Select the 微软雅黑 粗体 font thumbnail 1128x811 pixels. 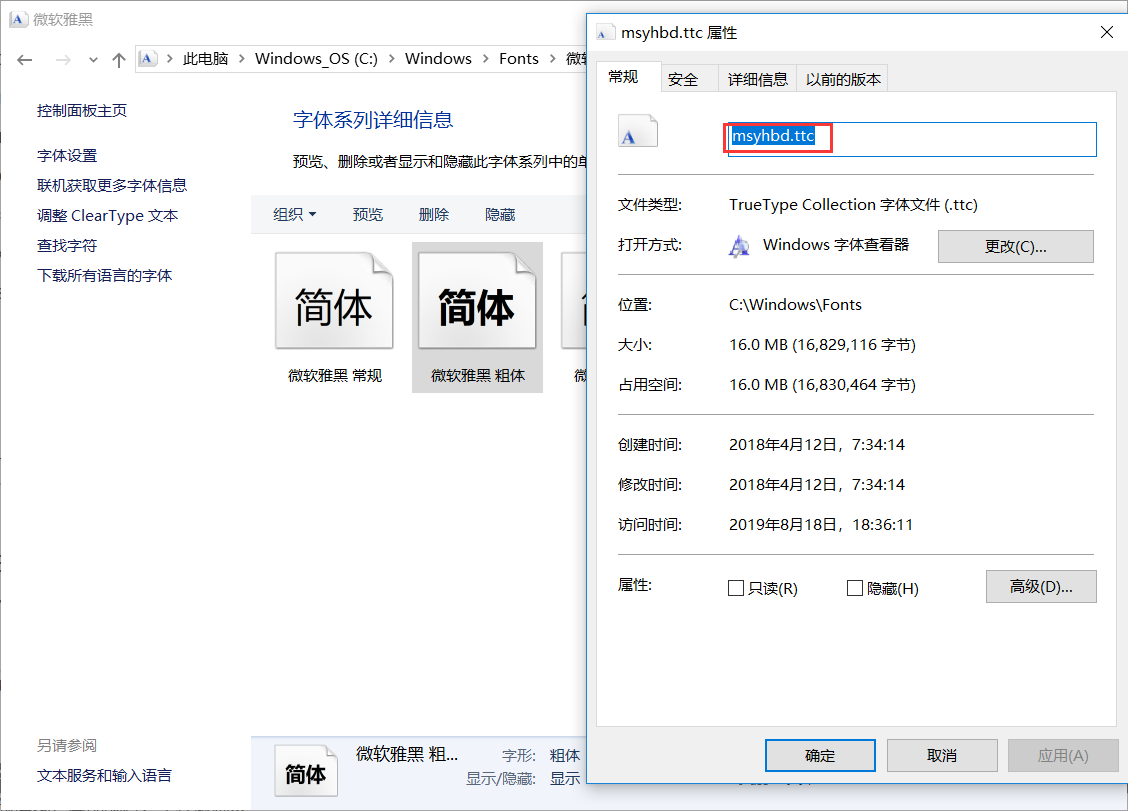click(478, 317)
